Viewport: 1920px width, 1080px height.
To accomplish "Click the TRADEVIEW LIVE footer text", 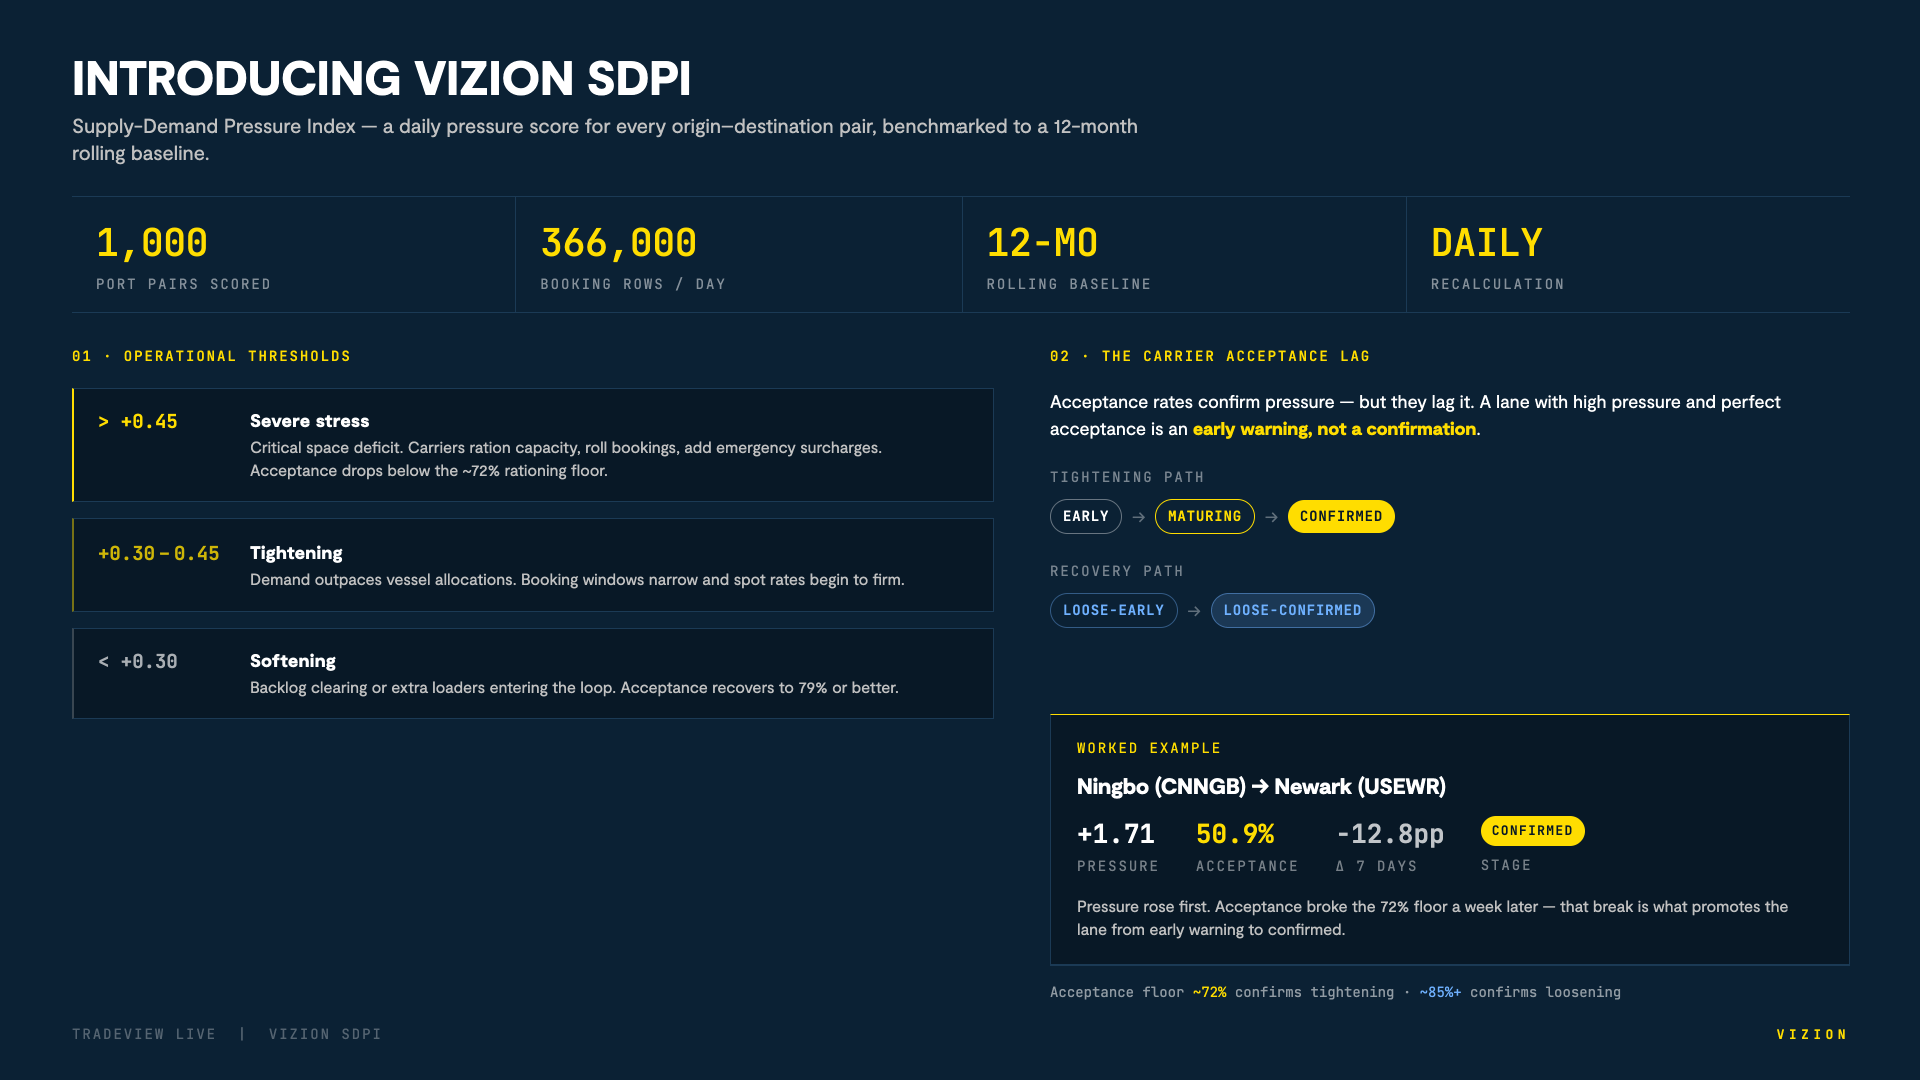I will click(x=144, y=1034).
